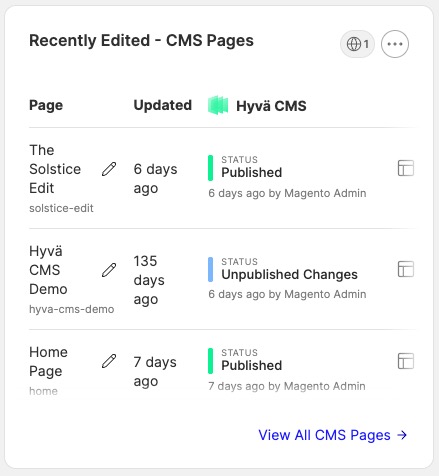
Task: Select the Home Page title
Action: pyautogui.click(x=48, y=362)
